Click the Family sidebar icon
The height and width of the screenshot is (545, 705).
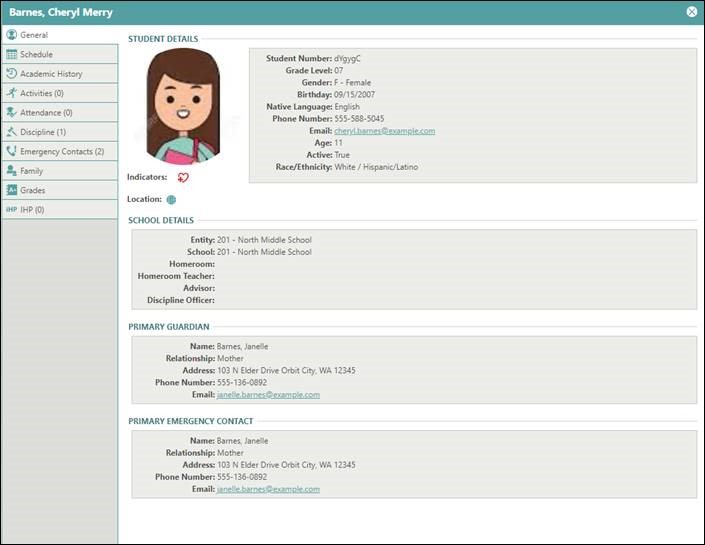click(12, 171)
